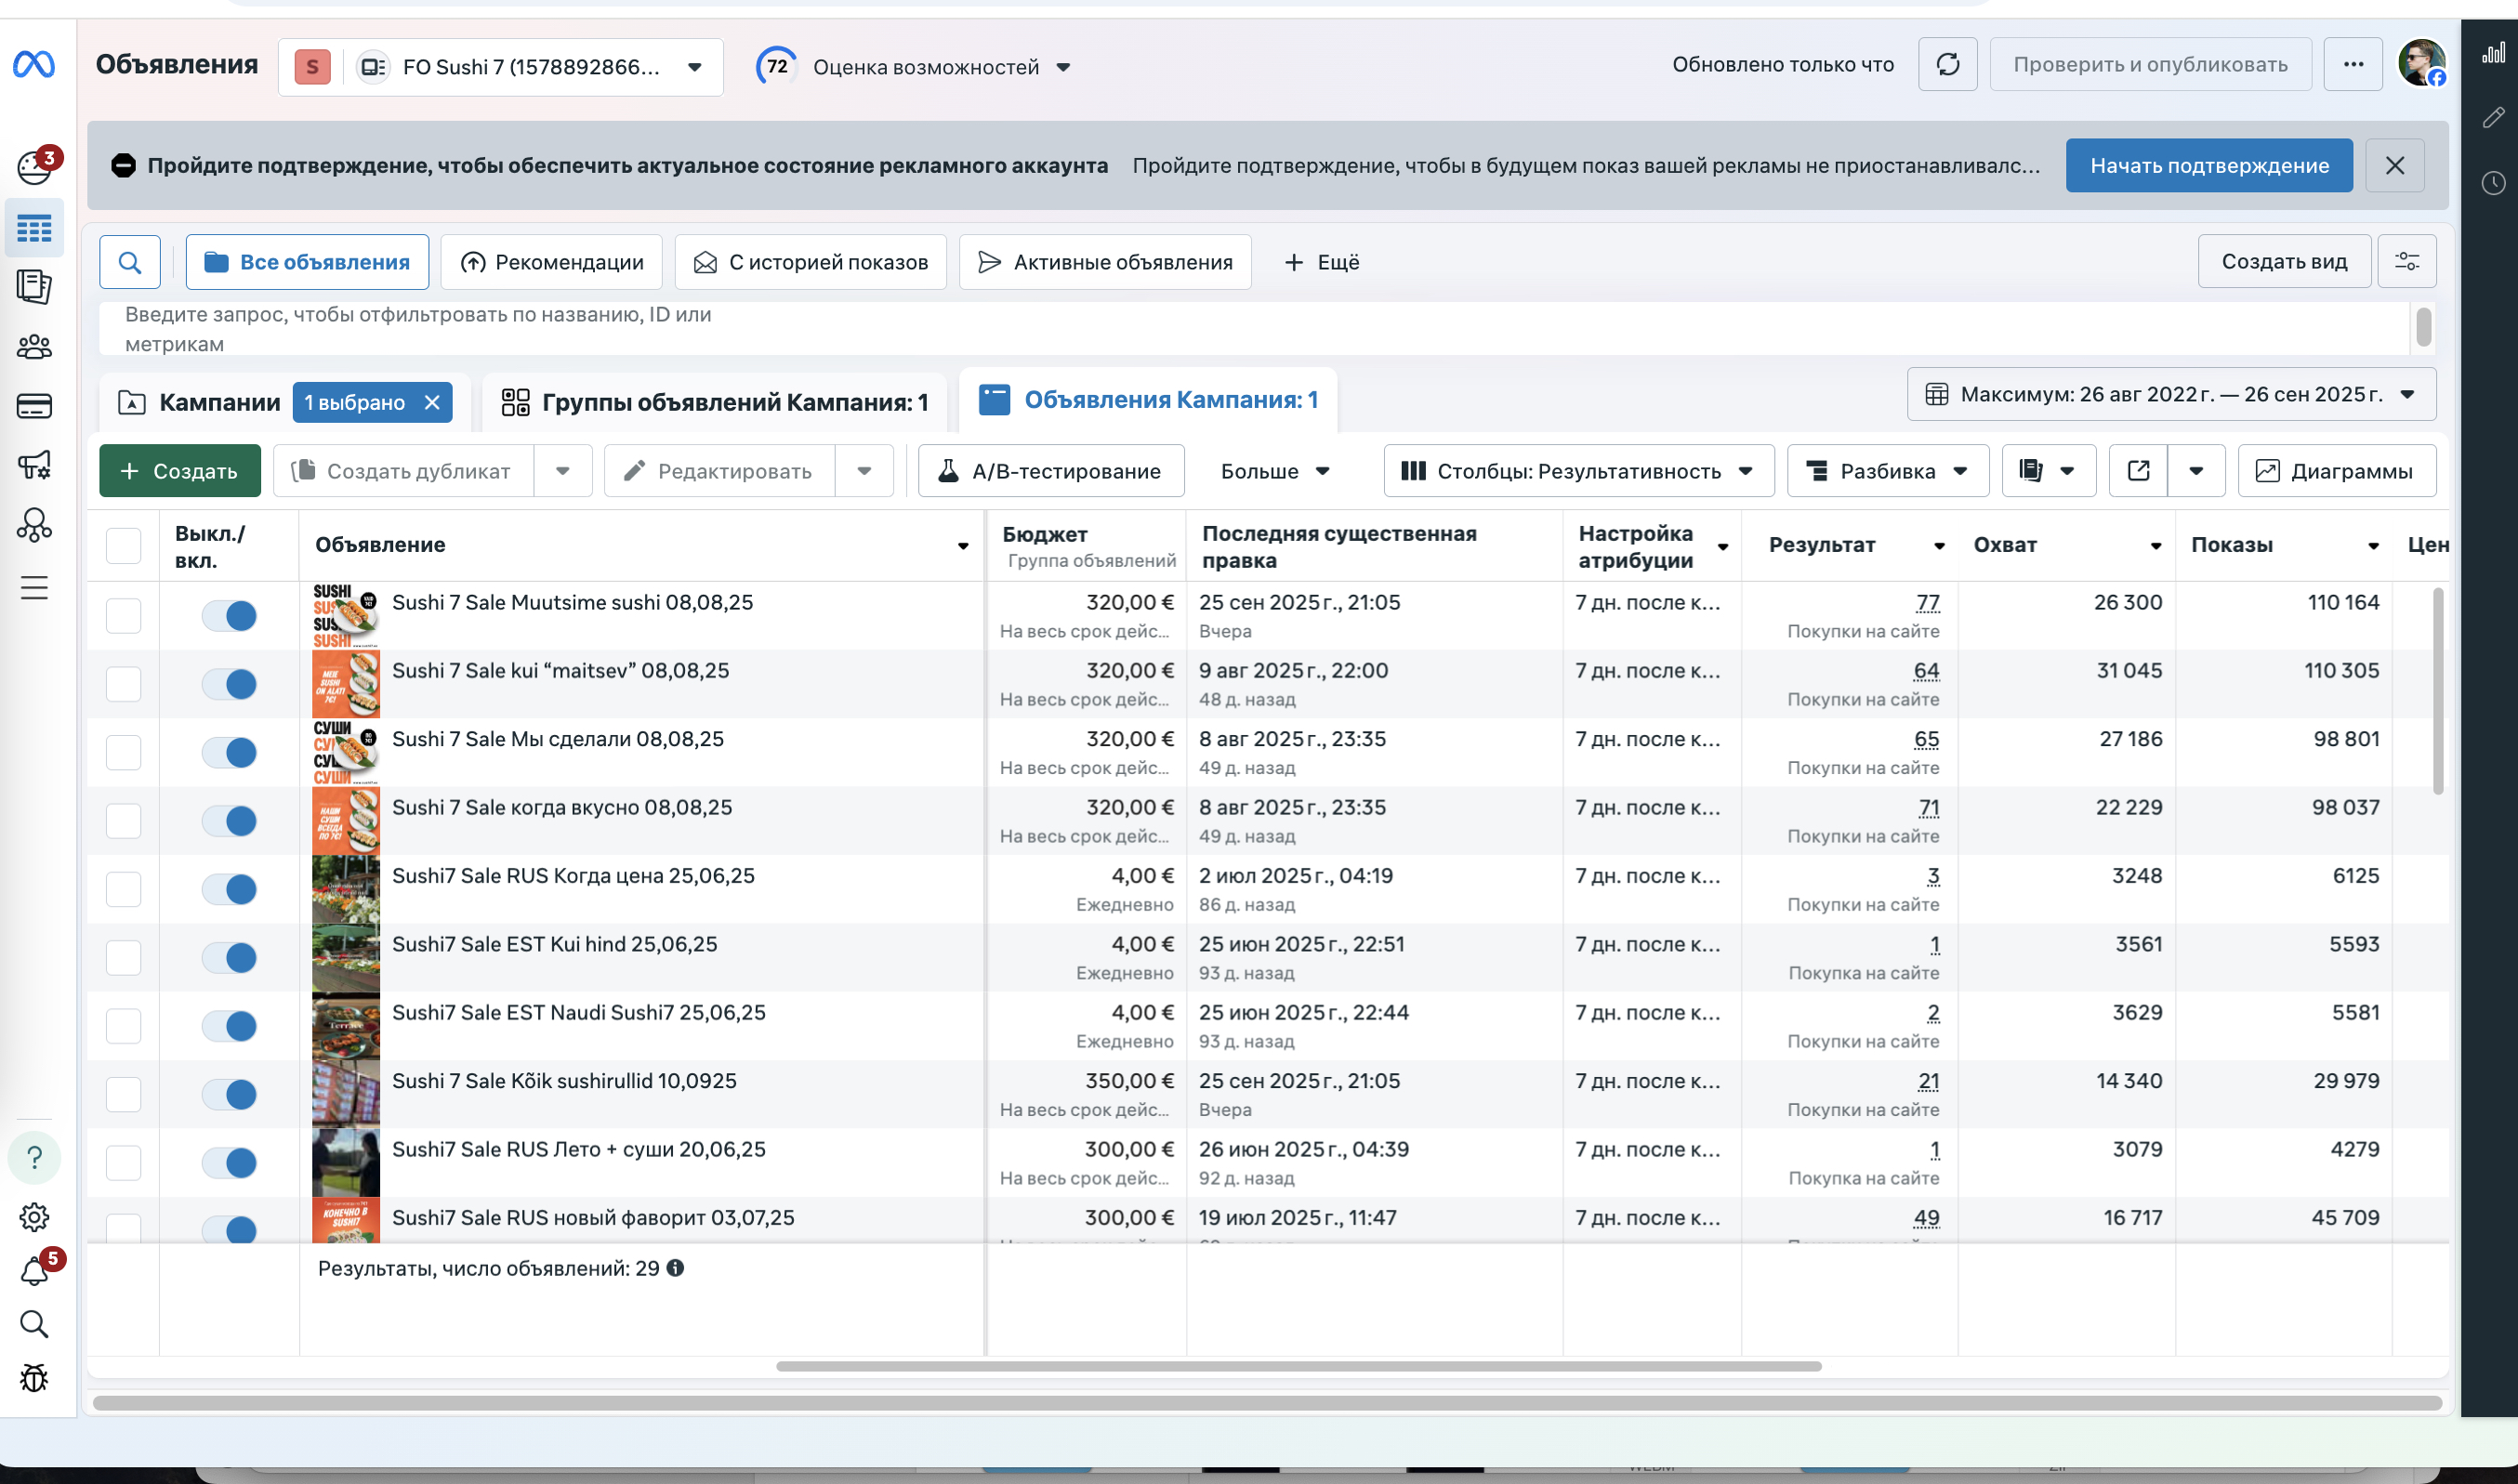Check the Sushi 7 Sale Мы сделали row
The width and height of the screenshot is (2518, 1484).
123,753
